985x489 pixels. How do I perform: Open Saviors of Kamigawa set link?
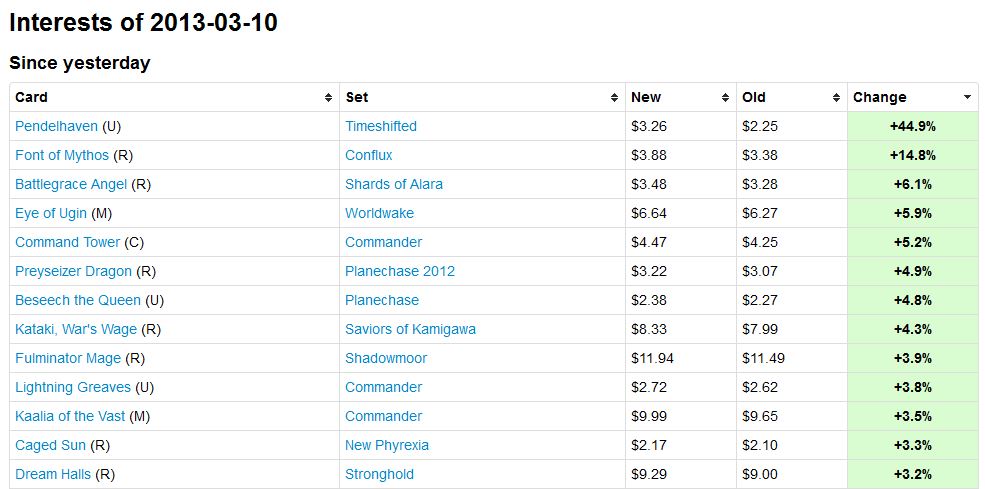click(410, 329)
